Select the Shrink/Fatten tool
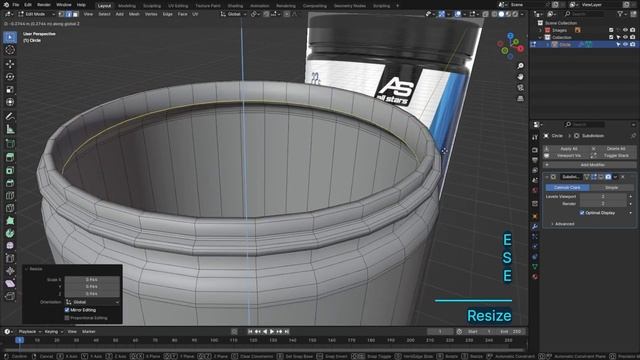 [x=10, y=271]
